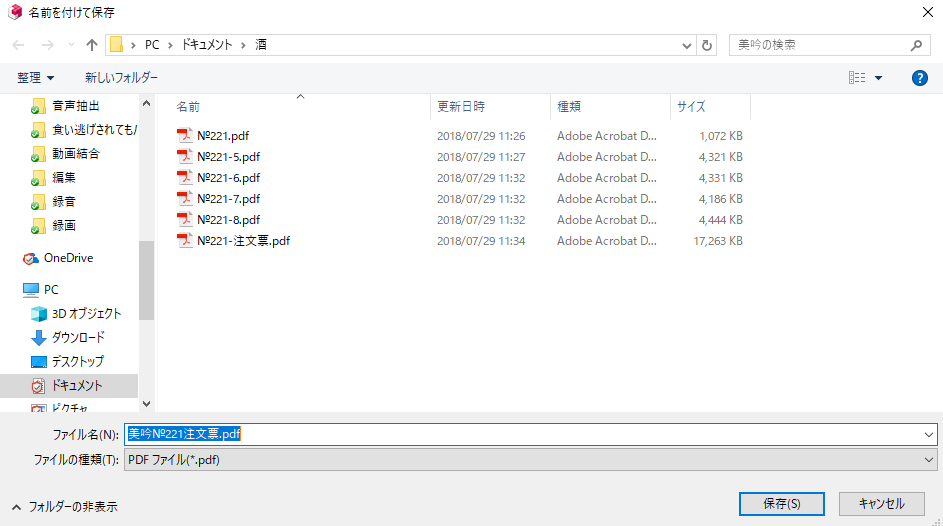Image resolution: width=943 pixels, height=526 pixels.
Task: Select file №221-5.pdf
Action: 229,157
